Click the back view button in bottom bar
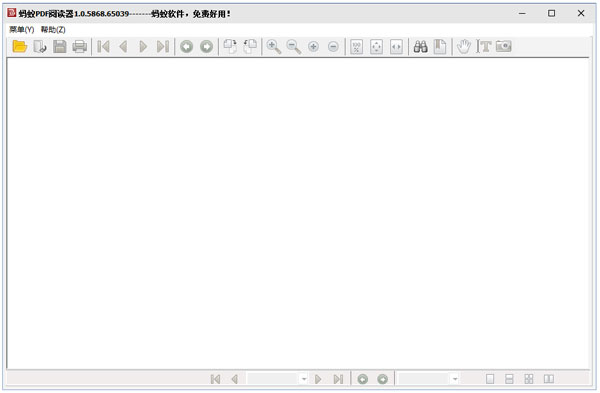 tap(363, 379)
